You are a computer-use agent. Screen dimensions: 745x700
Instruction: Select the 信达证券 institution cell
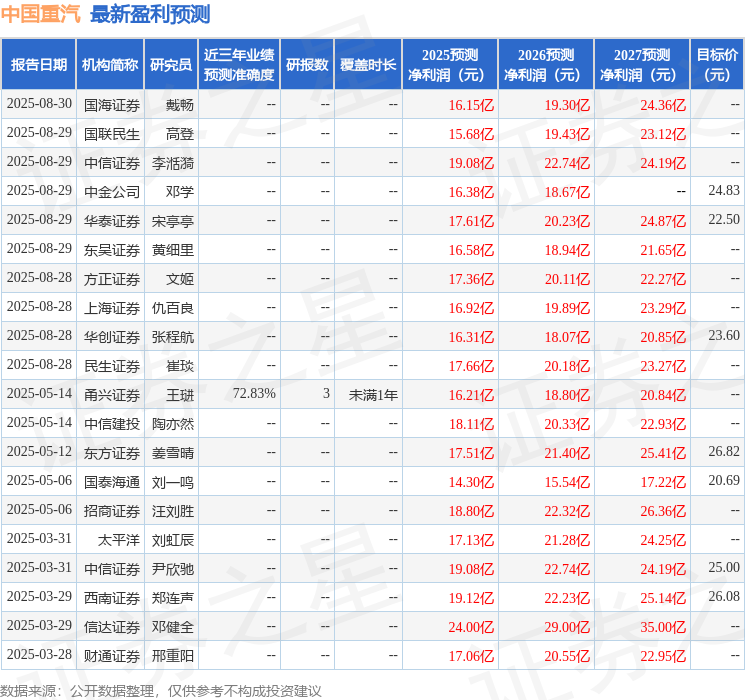coord(112,627)
